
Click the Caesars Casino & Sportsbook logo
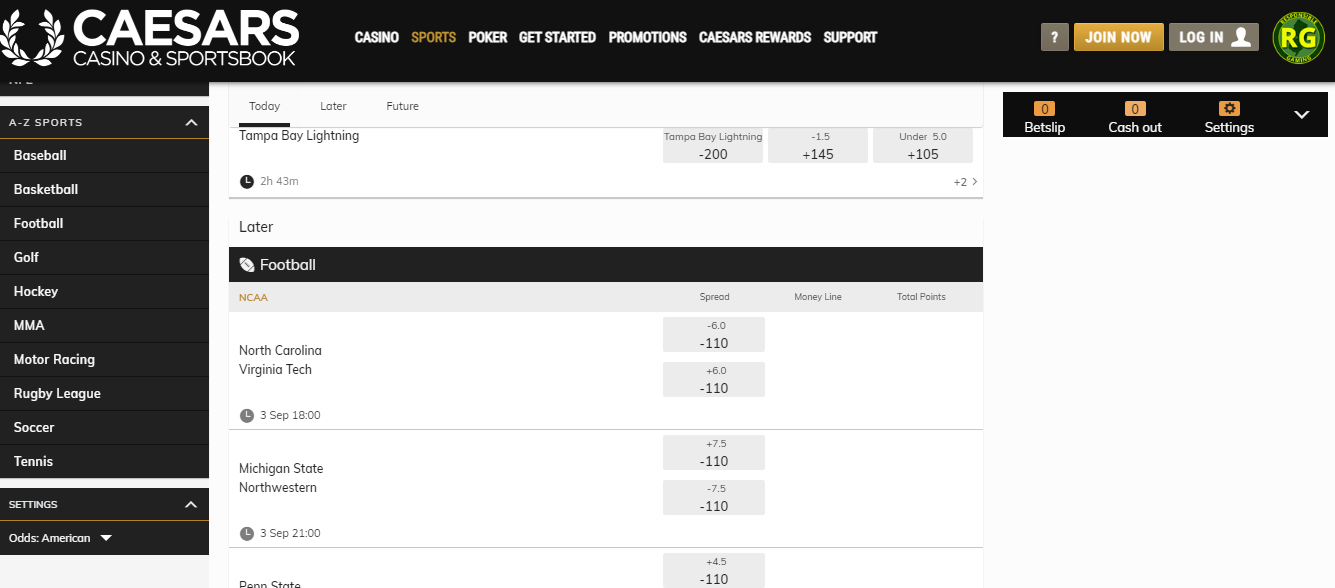coord(150,37)
